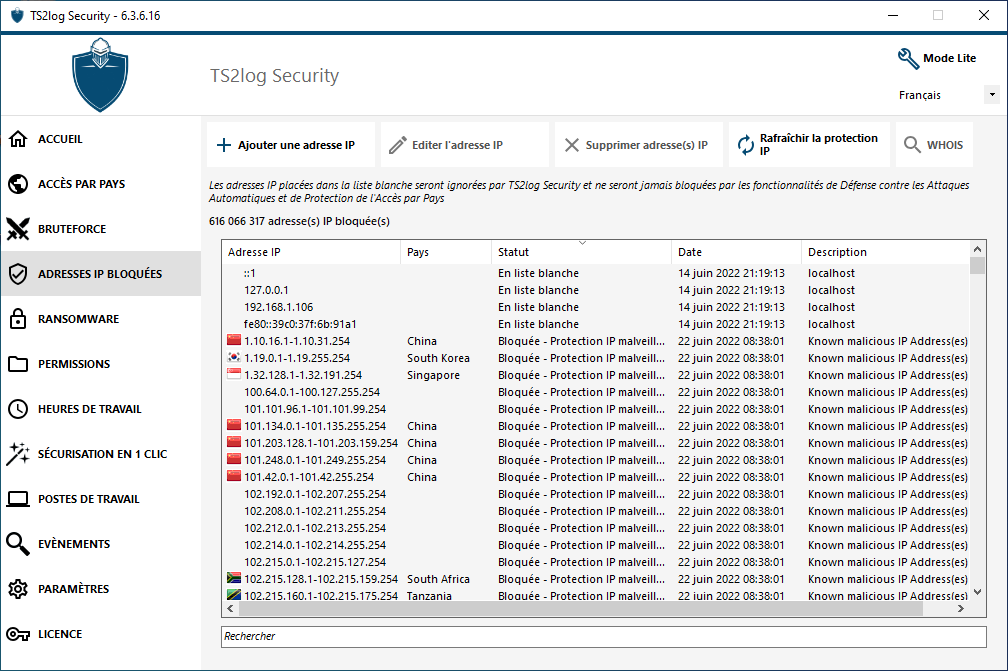Click the padlock Ransomware icon
The width and height of the screenshot is (1008, 671).
[x=18, y=319]
